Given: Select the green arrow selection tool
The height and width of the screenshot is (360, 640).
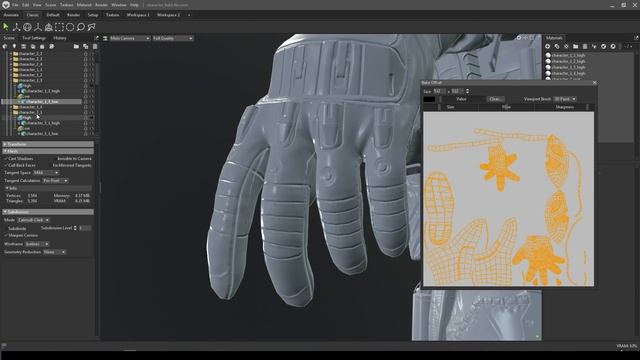Looking at the screenshot, I should tap(6, 27).
